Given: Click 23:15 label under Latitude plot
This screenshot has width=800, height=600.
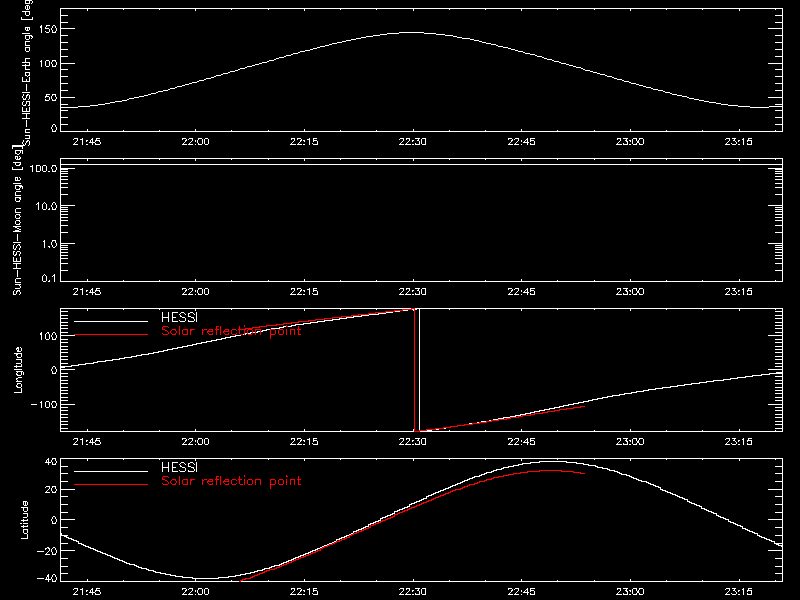Looking at the screenshot, I should [x=738, y=591].
